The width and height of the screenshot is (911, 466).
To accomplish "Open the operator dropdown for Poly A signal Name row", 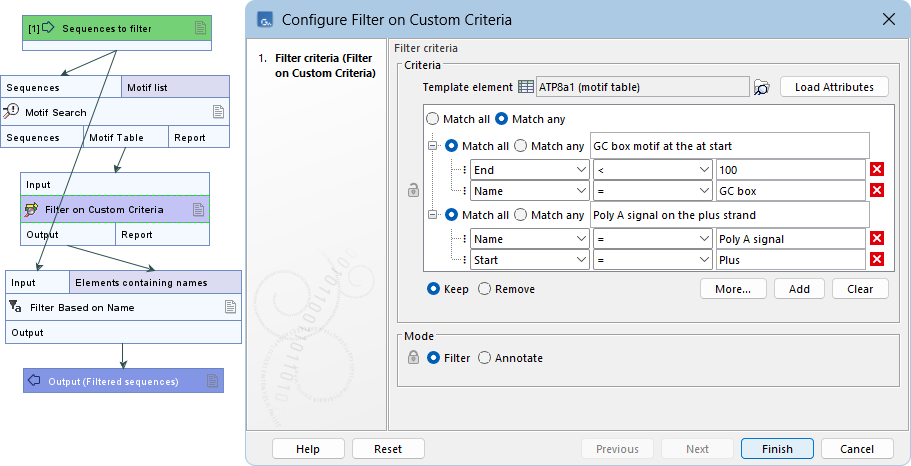I will coord(652,239).
